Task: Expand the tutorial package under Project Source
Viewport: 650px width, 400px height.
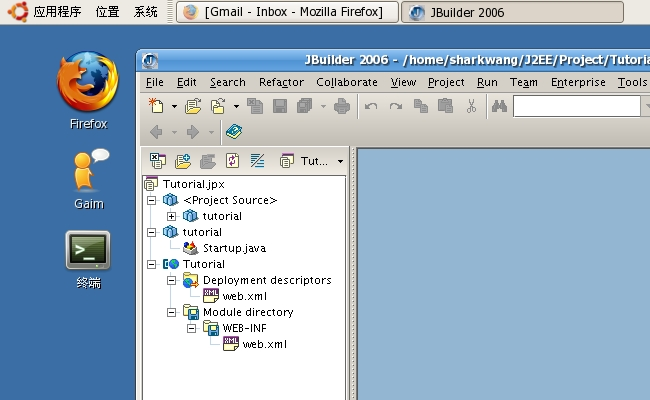Action: click(x=171, y=216)
